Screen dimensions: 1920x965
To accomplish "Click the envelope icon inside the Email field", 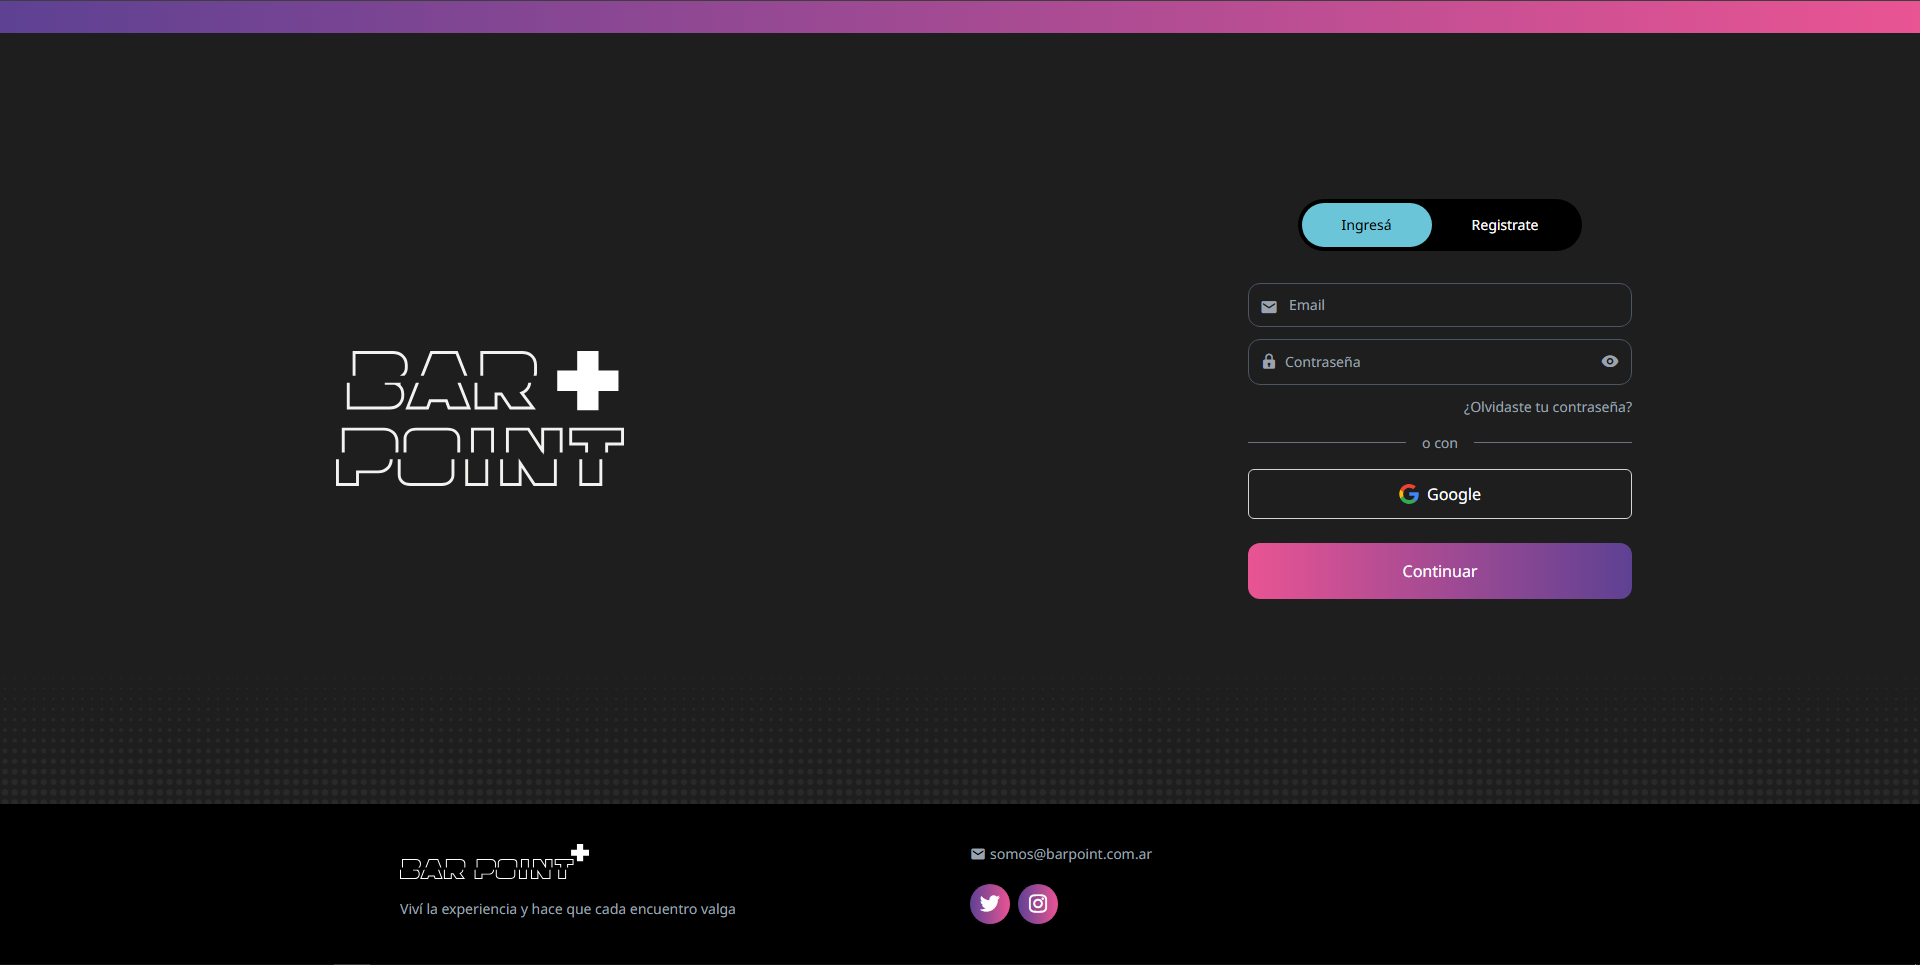I will click(1268, 307).
